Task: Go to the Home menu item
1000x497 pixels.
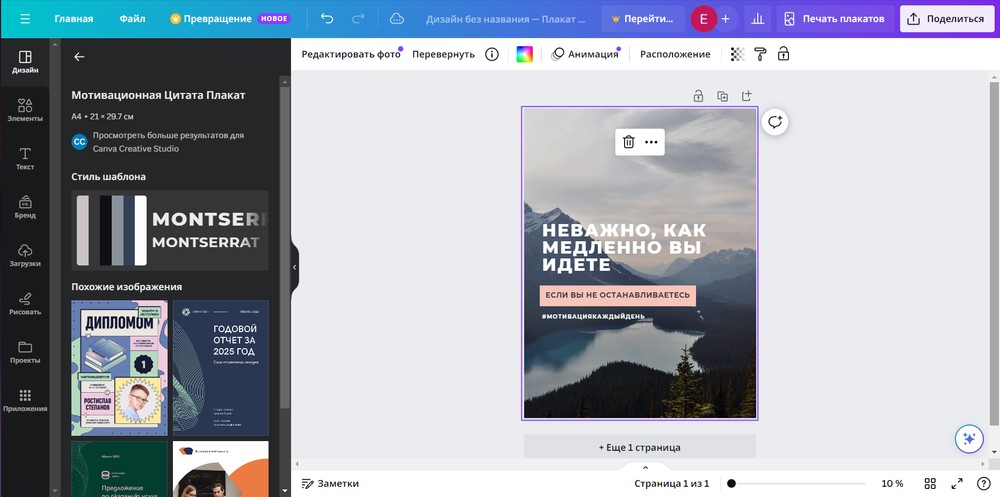Action: (x=74, y=19)
